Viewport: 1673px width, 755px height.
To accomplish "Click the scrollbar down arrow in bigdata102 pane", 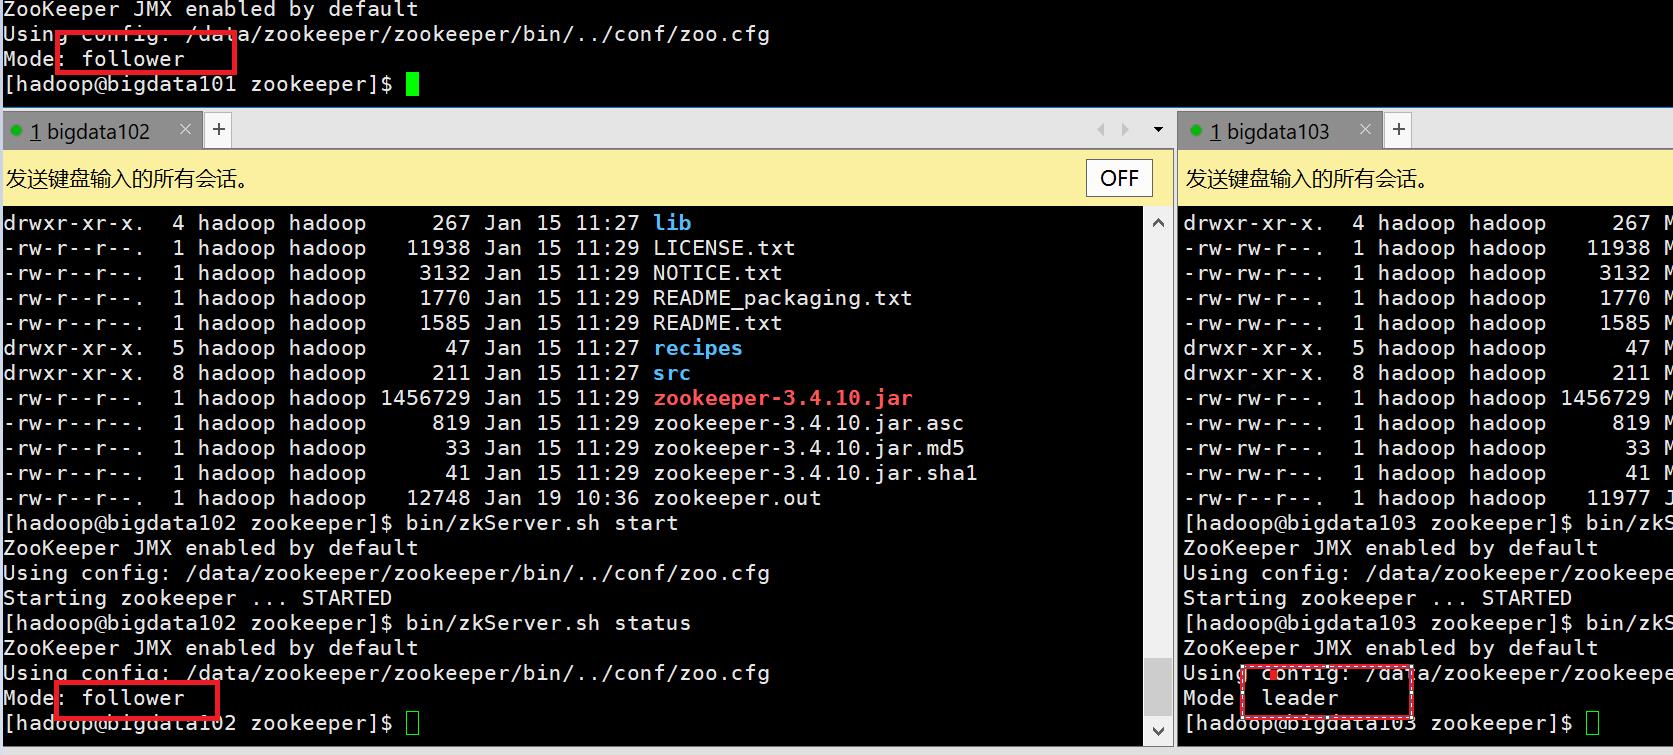I will click(x=1158, y=731).
